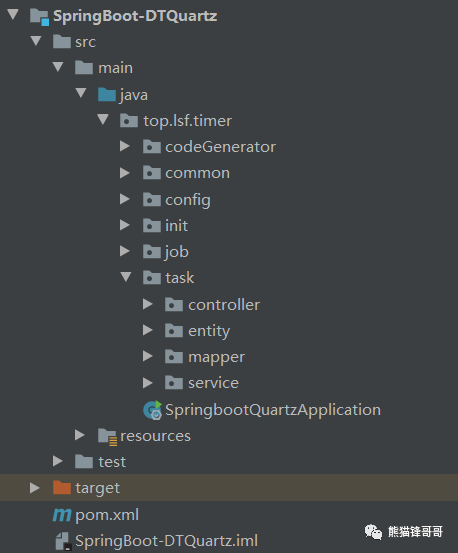The image size is (458, 553).
Task: Click the main folder icon
Action: pos(84,67)
